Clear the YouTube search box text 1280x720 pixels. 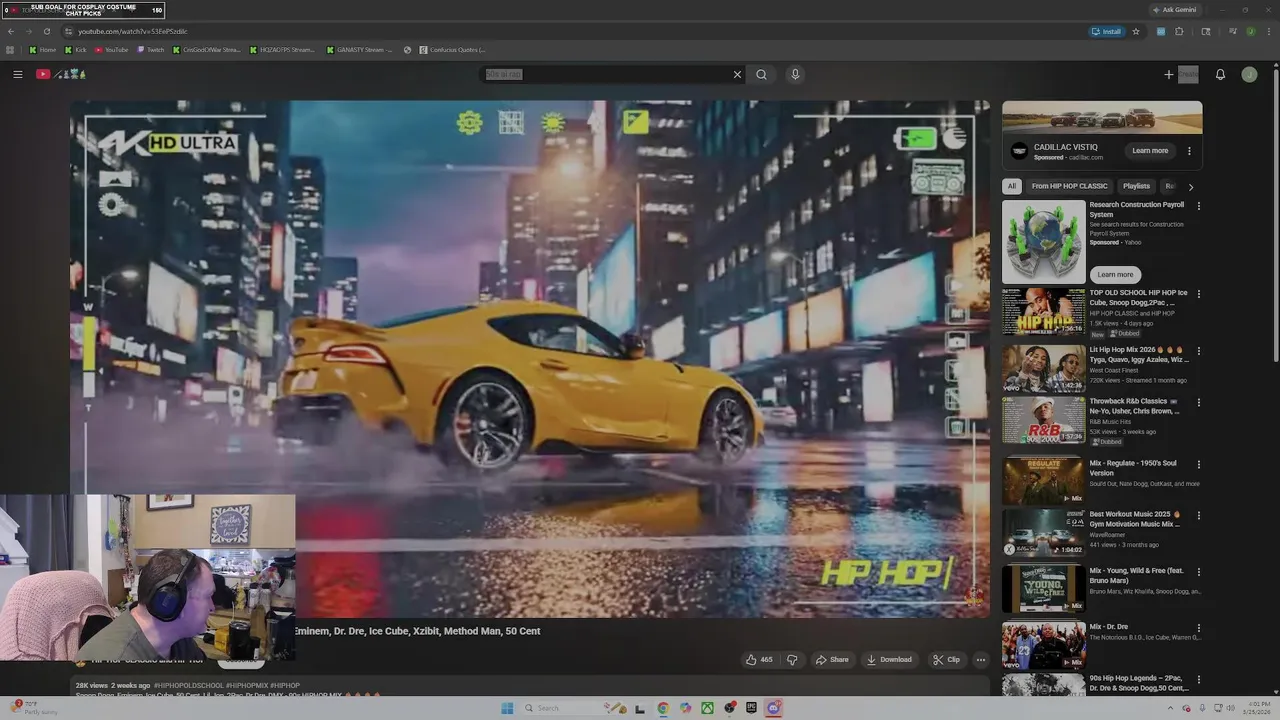coord(737,74)
